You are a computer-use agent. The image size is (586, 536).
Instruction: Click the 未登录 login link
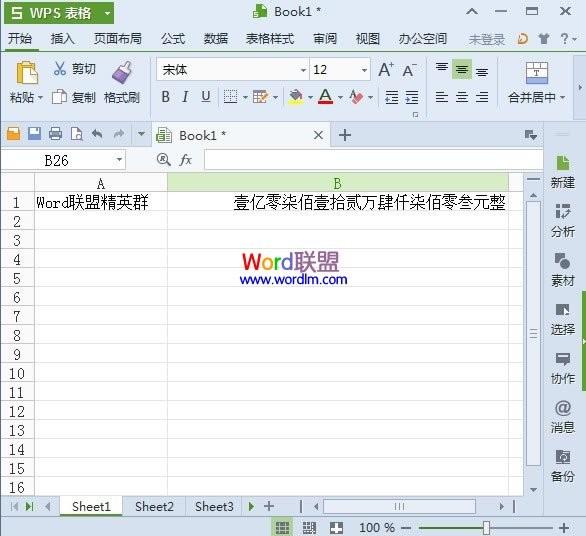(487, 39)
